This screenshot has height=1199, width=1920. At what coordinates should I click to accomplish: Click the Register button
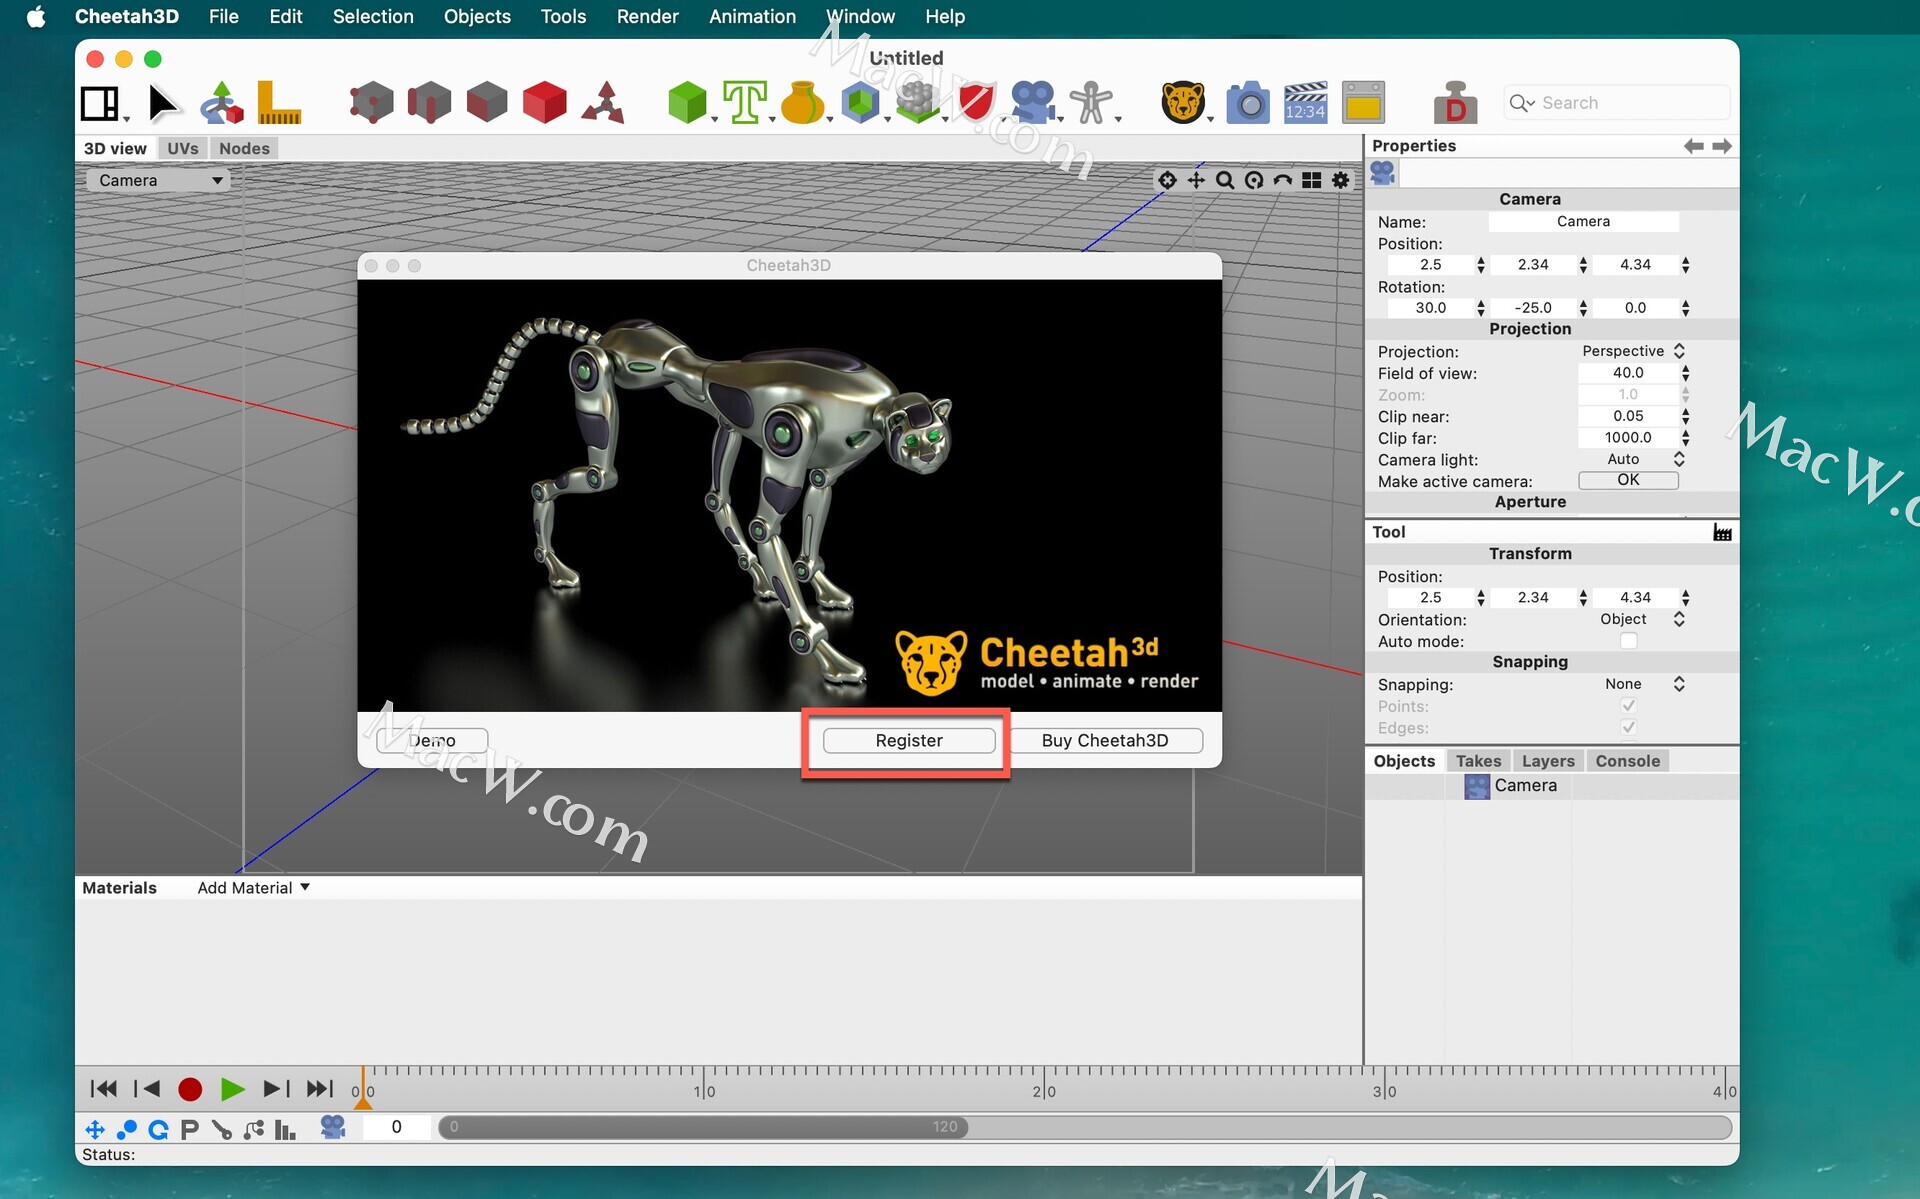pos(908,740)
